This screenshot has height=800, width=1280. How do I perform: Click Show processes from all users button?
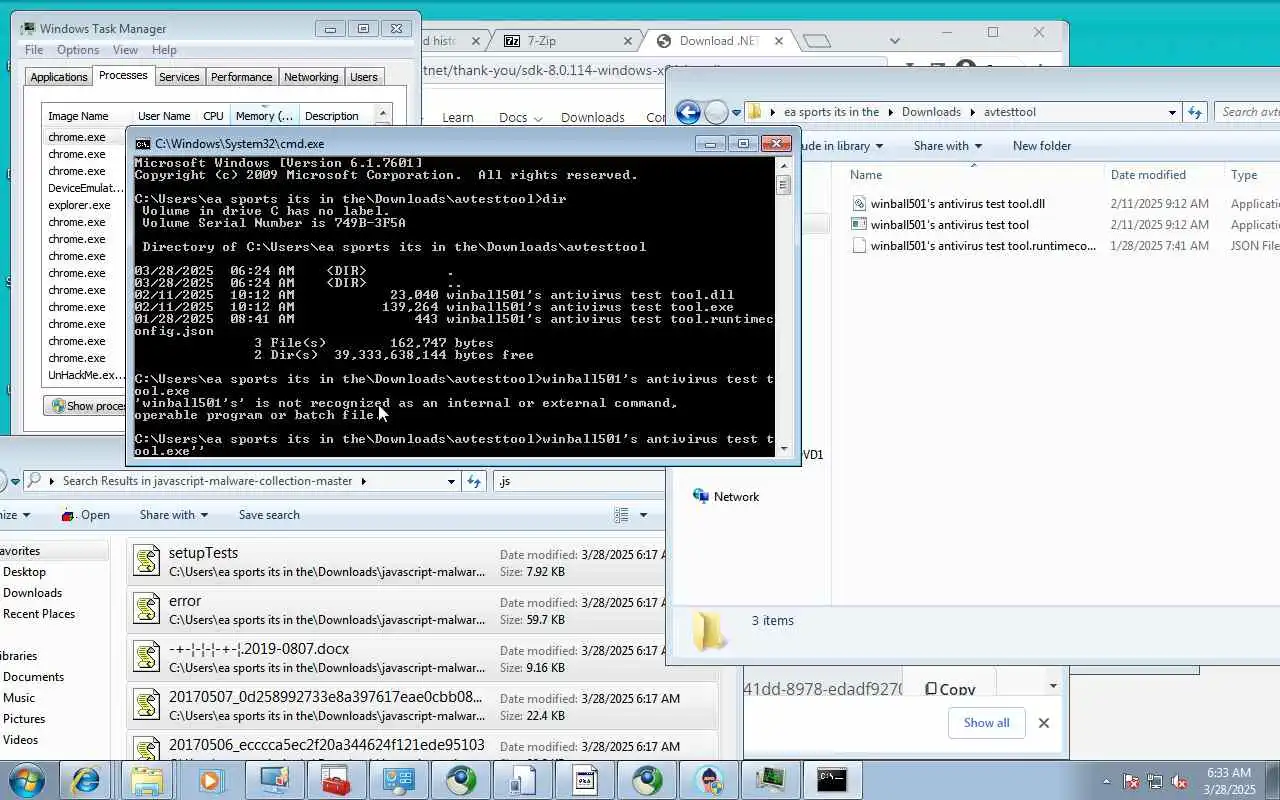click(x=84, y=406)
